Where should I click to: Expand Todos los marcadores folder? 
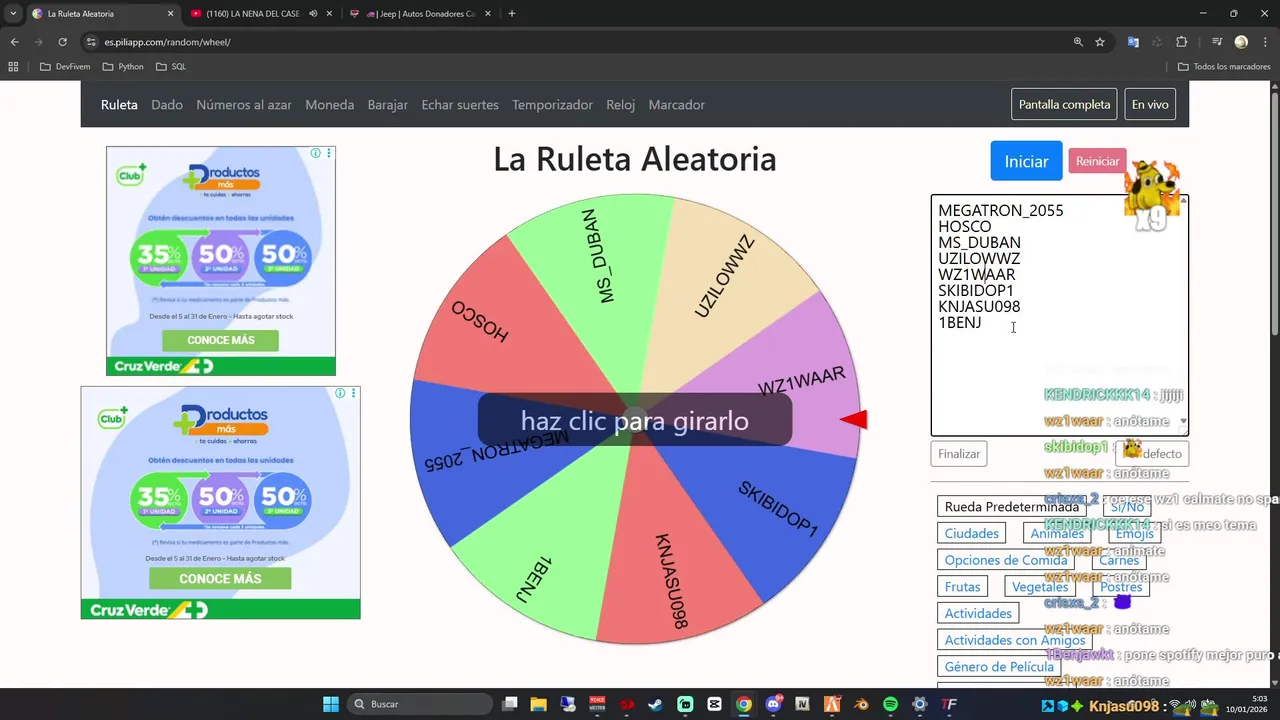[x=1225, y=67]
